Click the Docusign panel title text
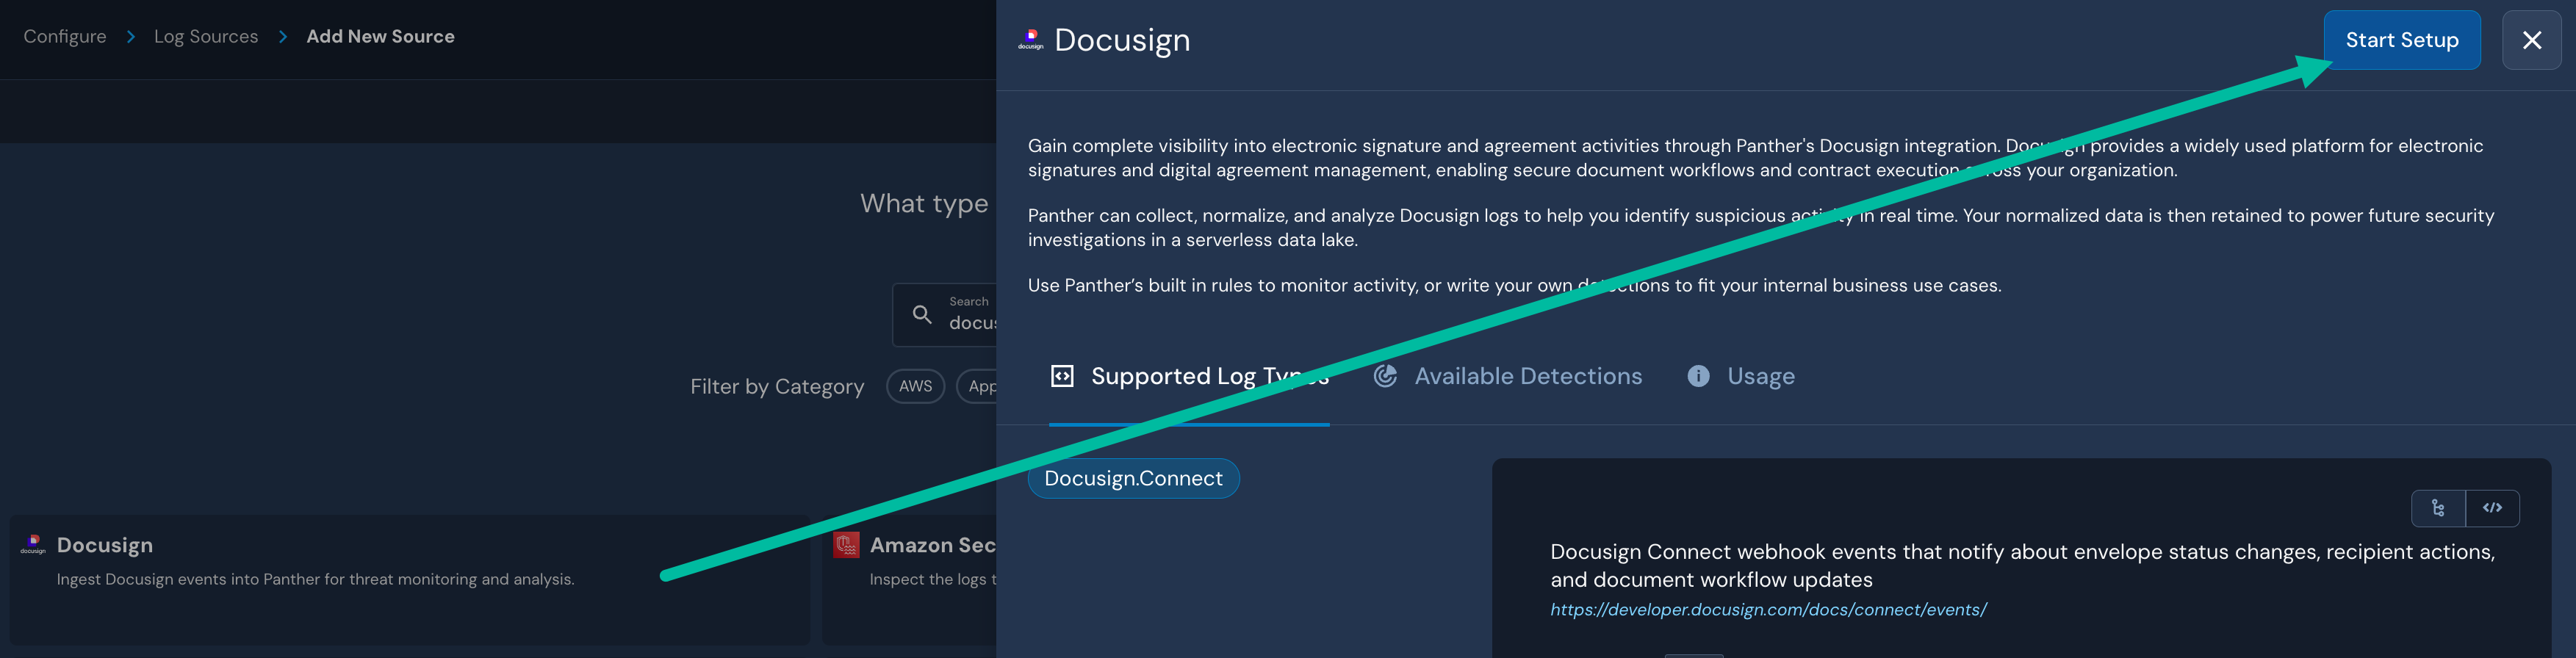2576x658 pixels. 1122,40
